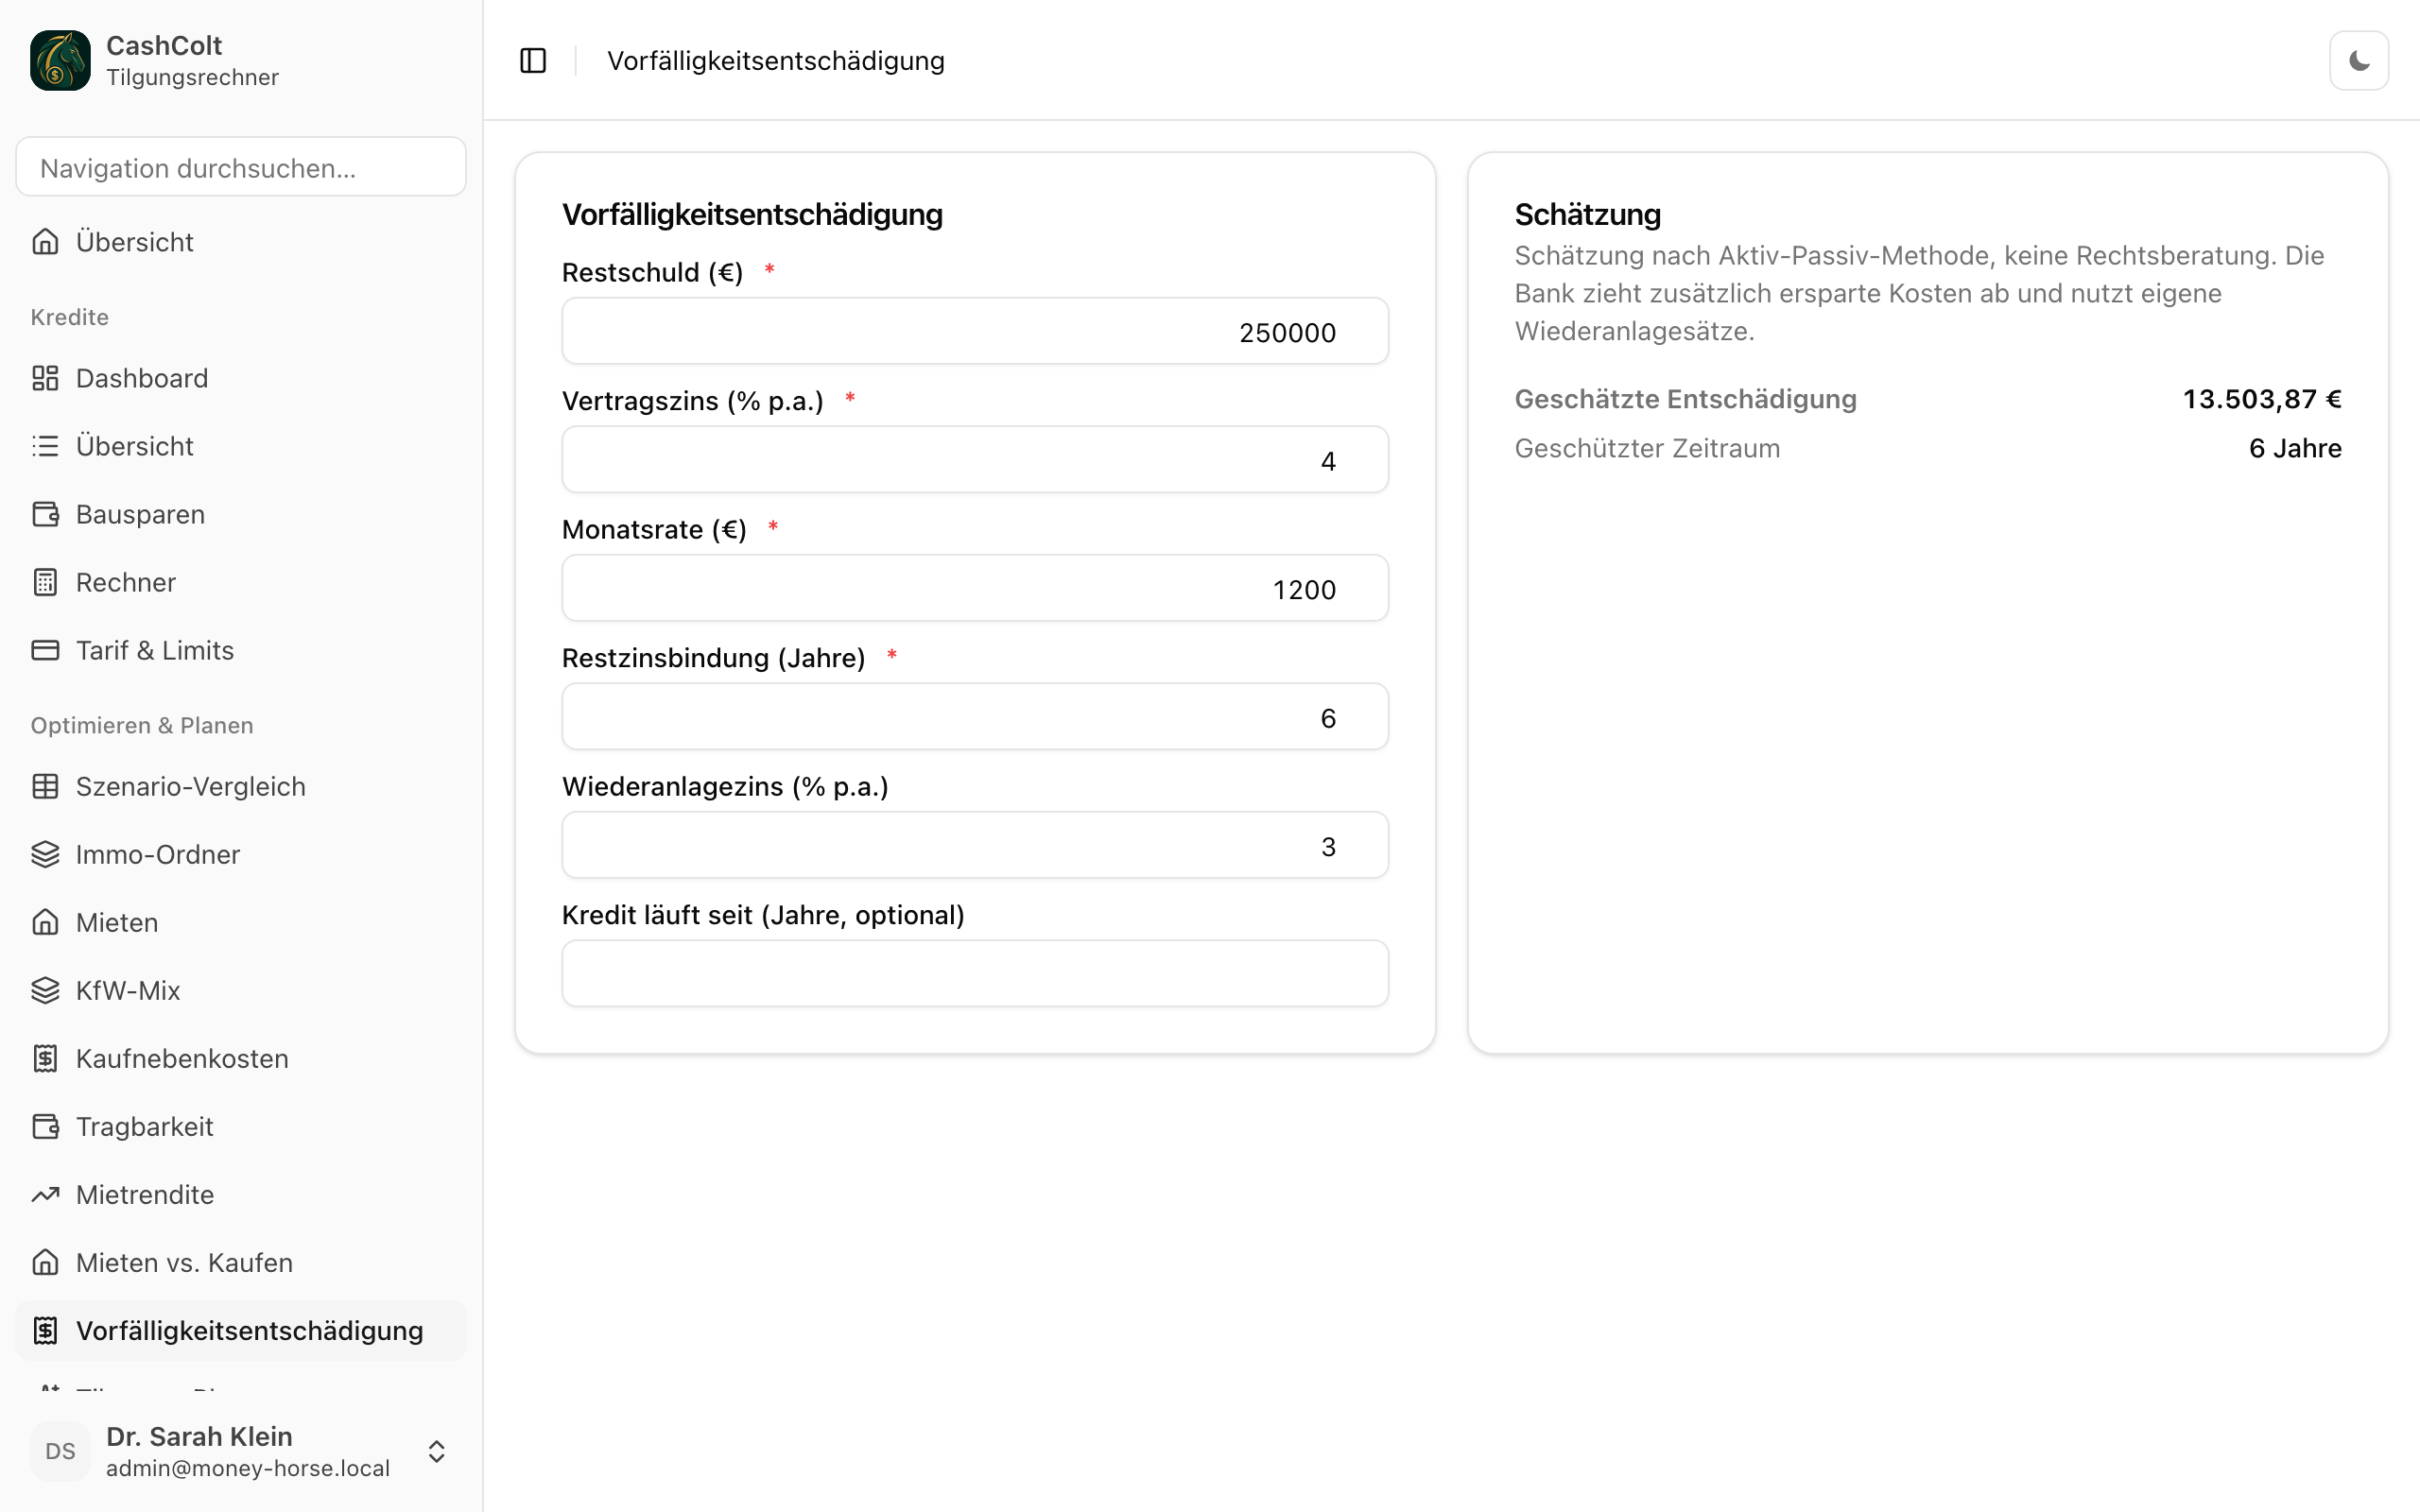The image size is (2420, 1512).
Task: Focus the Navigation durchsuchen search field
Action: 241,167
